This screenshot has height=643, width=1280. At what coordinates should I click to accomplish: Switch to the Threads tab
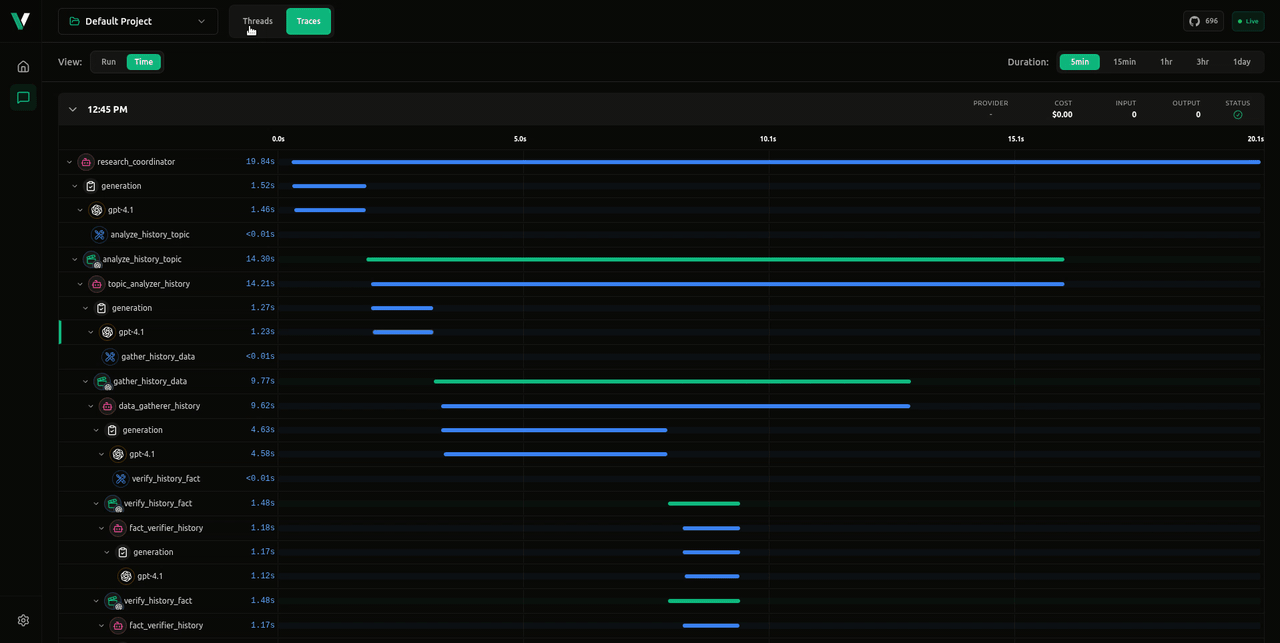pos(257,20)
